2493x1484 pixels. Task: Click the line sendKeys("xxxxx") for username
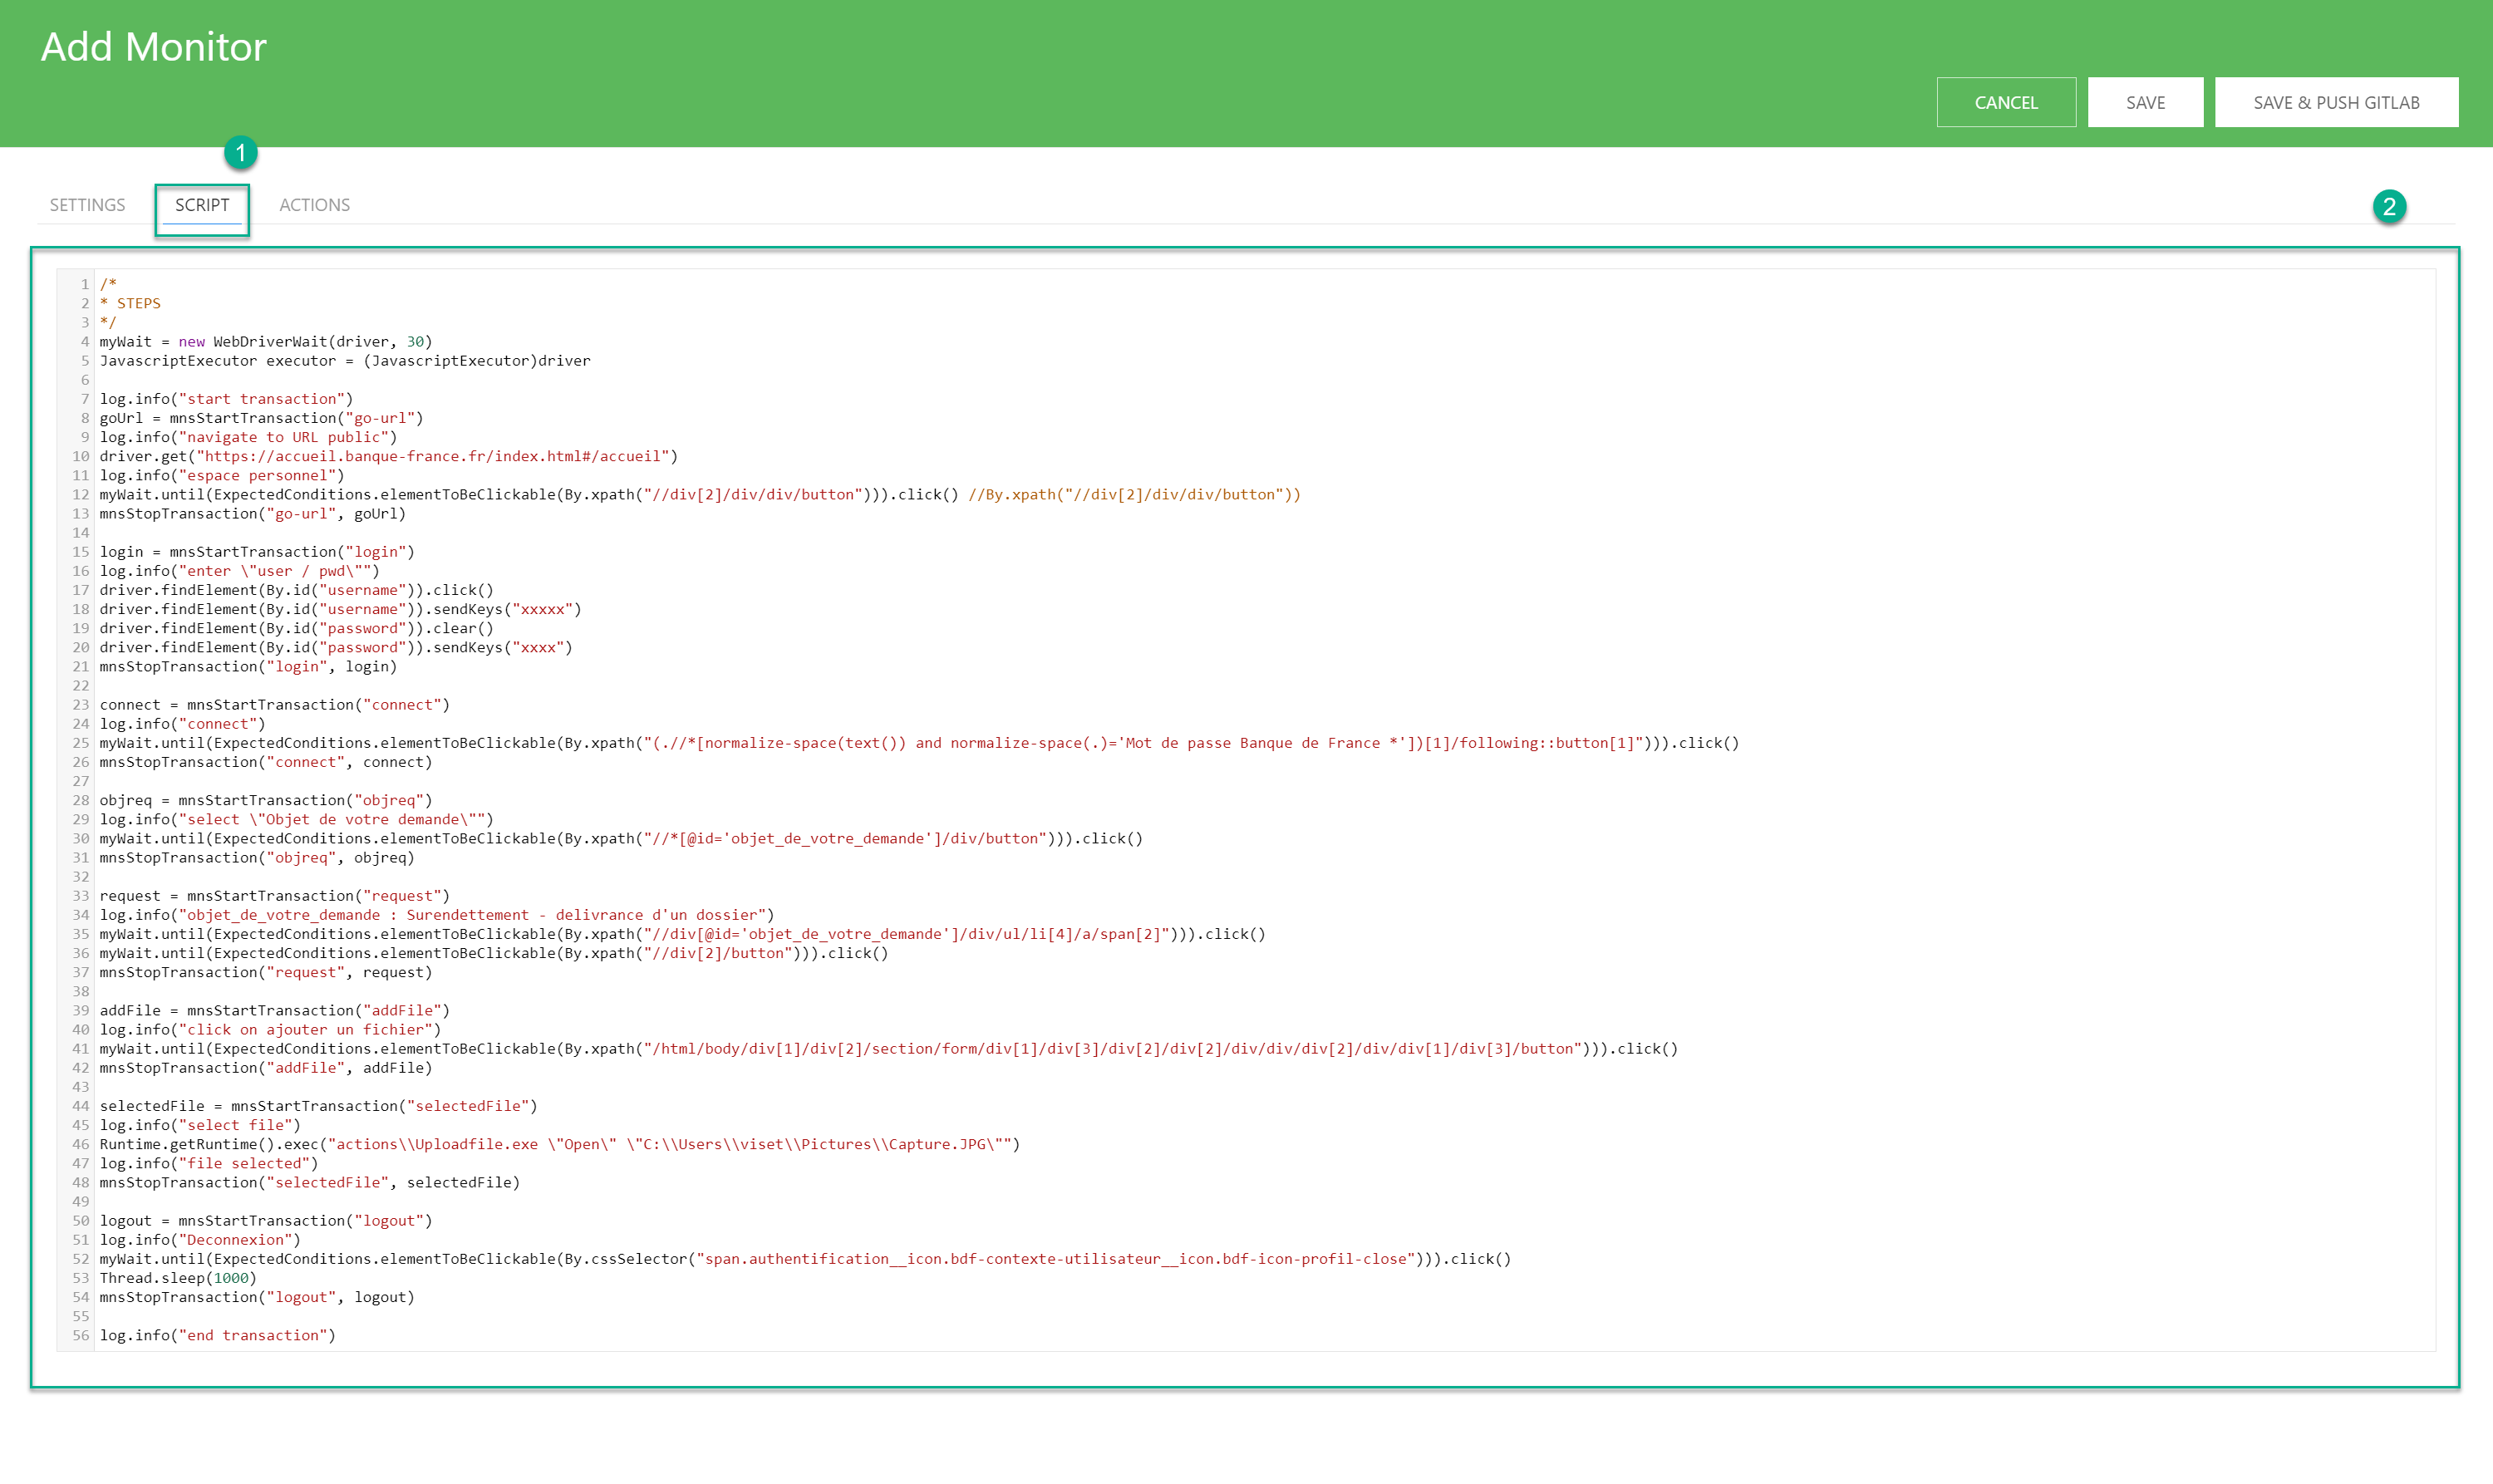click(341, 609)
